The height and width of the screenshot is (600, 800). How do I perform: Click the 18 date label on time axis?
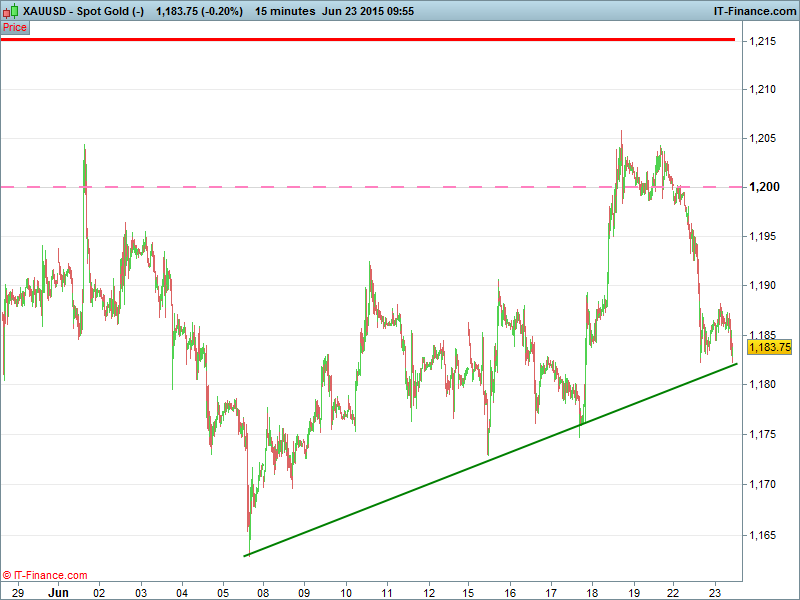pos(591,591)
